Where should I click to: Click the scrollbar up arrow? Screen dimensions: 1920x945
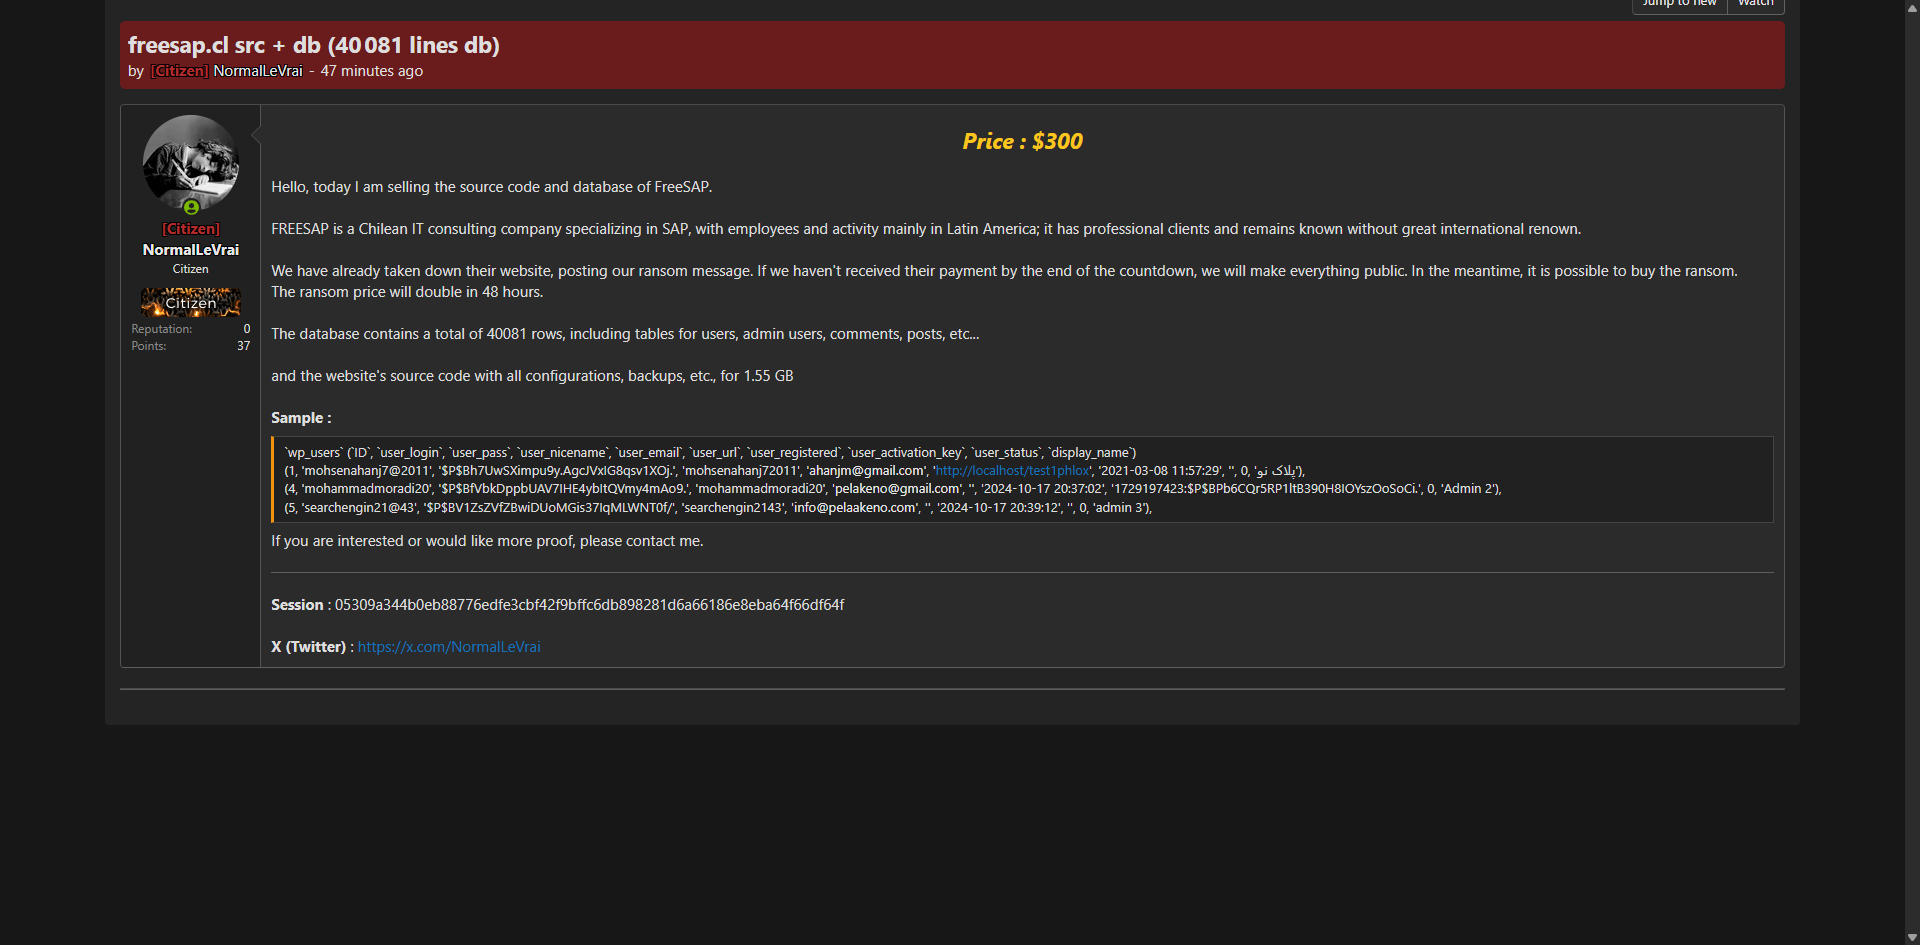[1912, 8]
